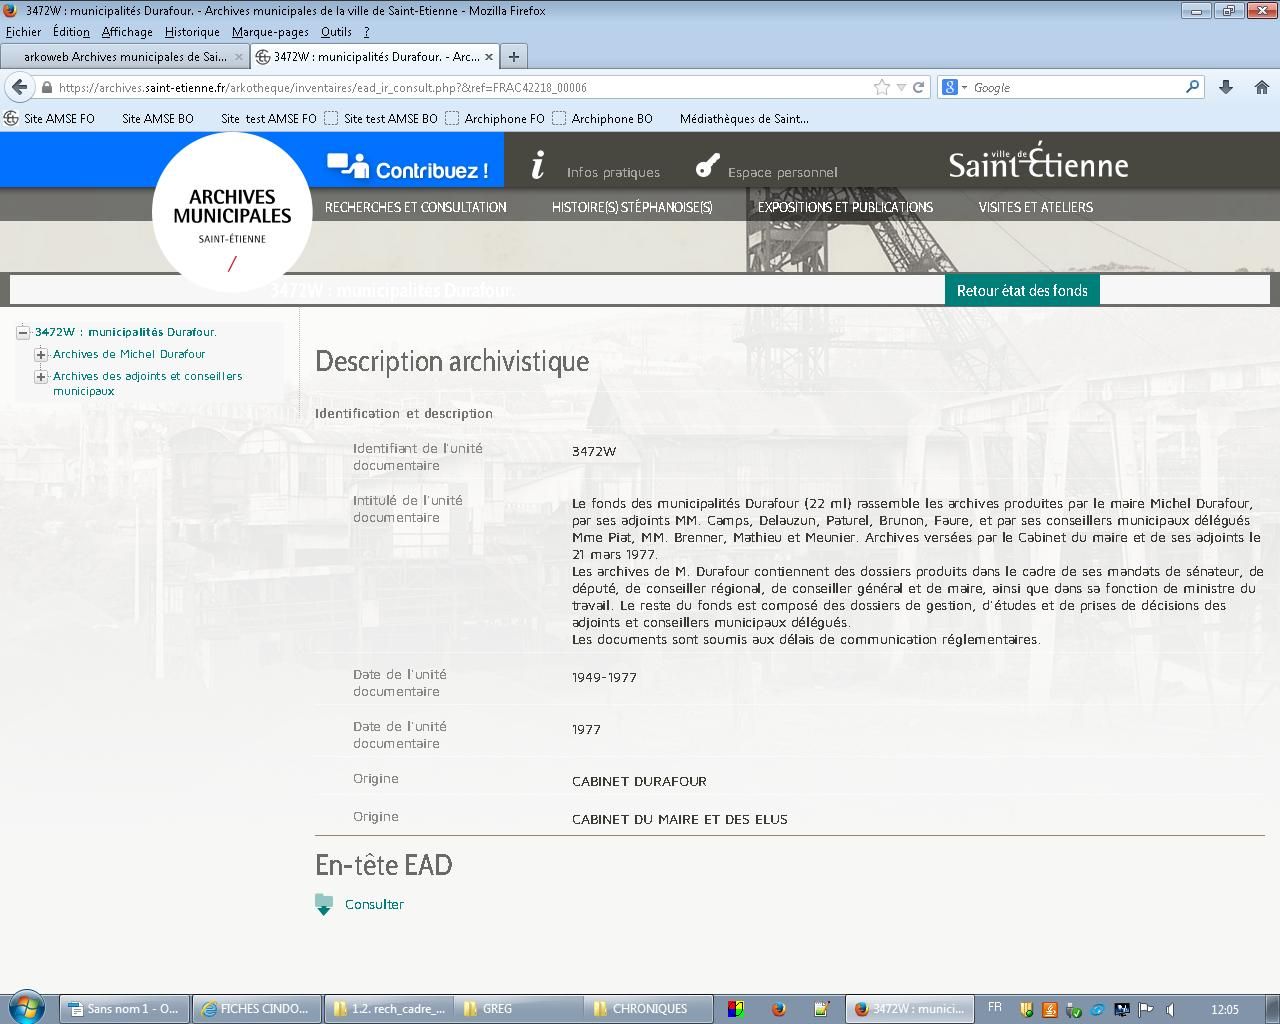Click the Firefox back arrow button
1280x1024 pixels.
click(x=19, y=87)
